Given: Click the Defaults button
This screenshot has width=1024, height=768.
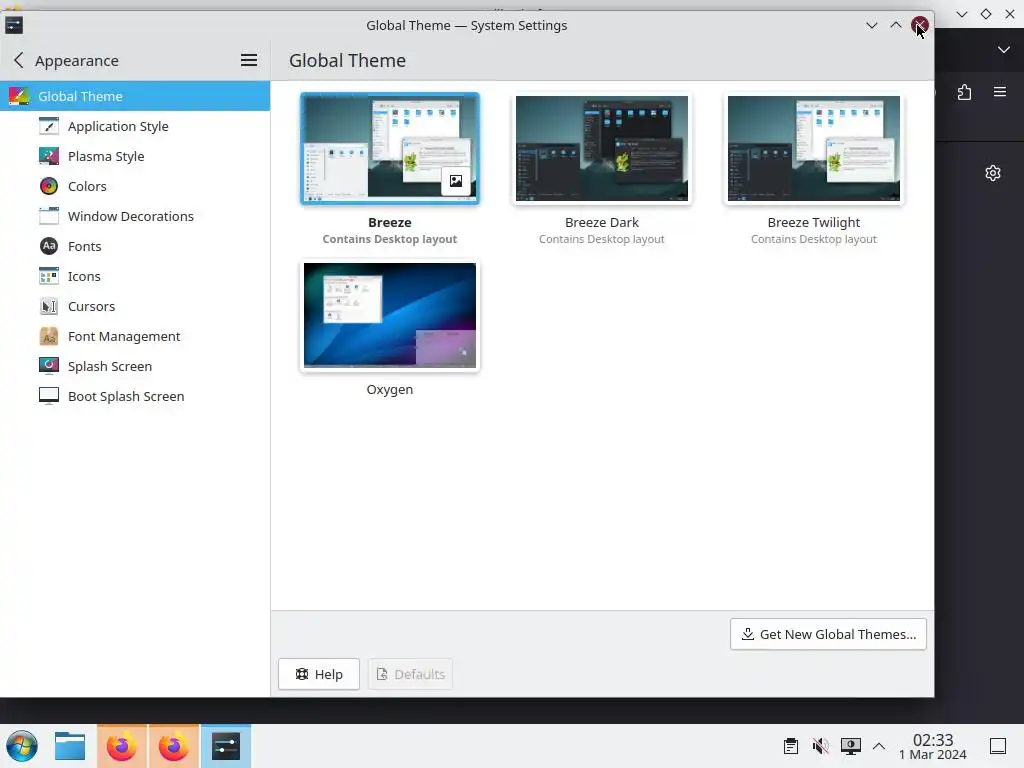Looking at the screenshot, I should point(410,674).
